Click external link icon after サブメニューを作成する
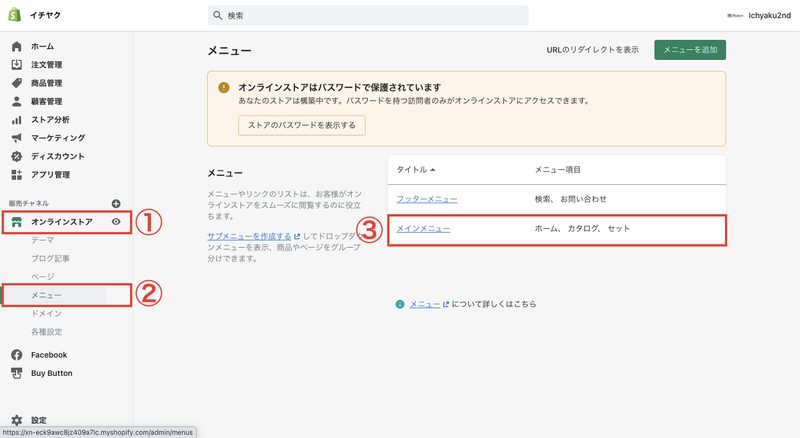The height and width of the screenshot is (438, 800). (x=297, y=236)
